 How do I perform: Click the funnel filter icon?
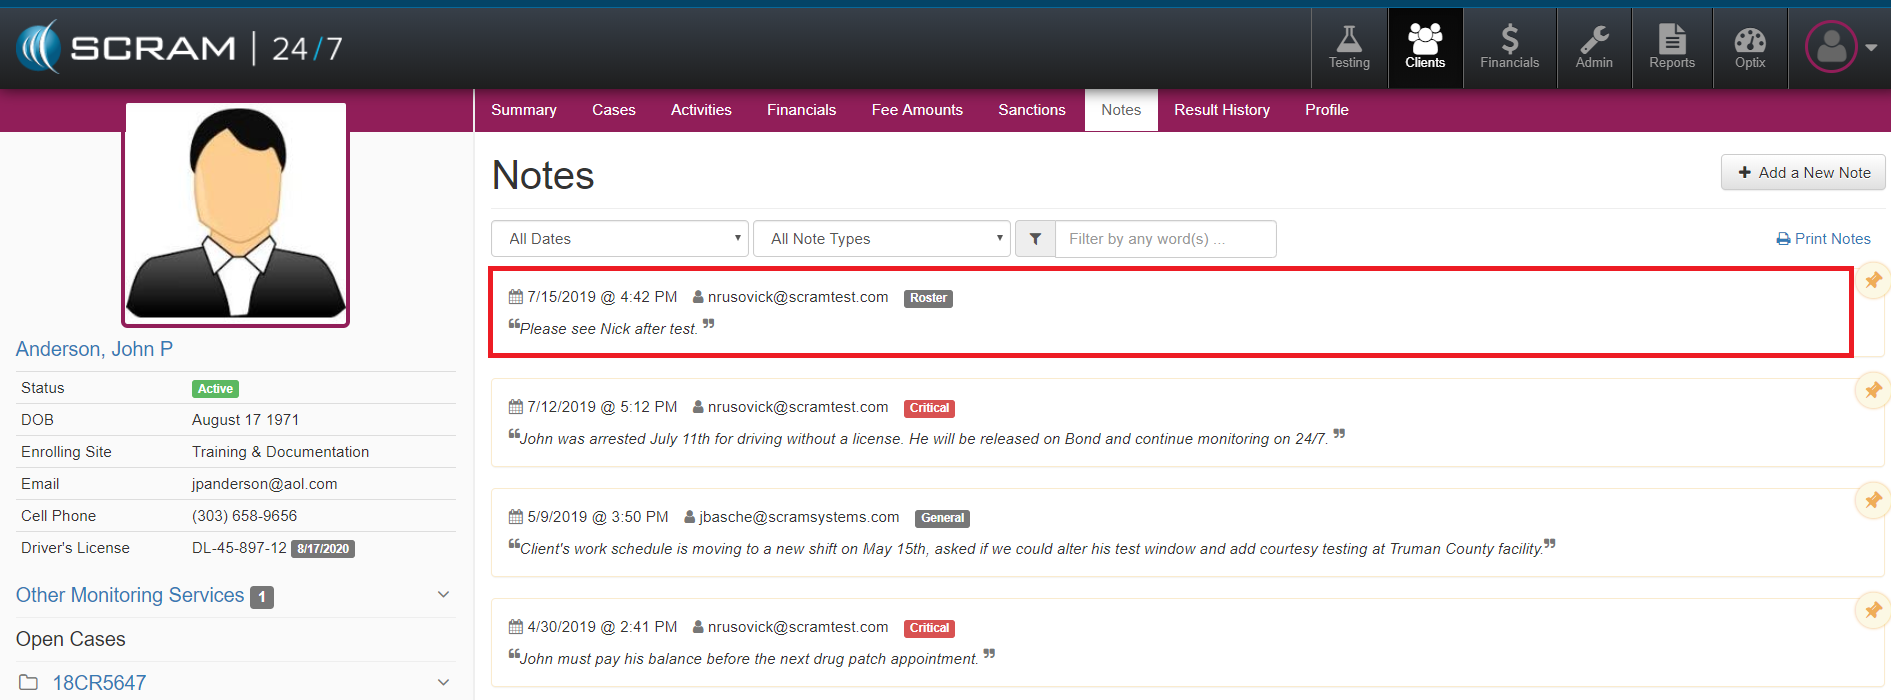coord(1035,239)
